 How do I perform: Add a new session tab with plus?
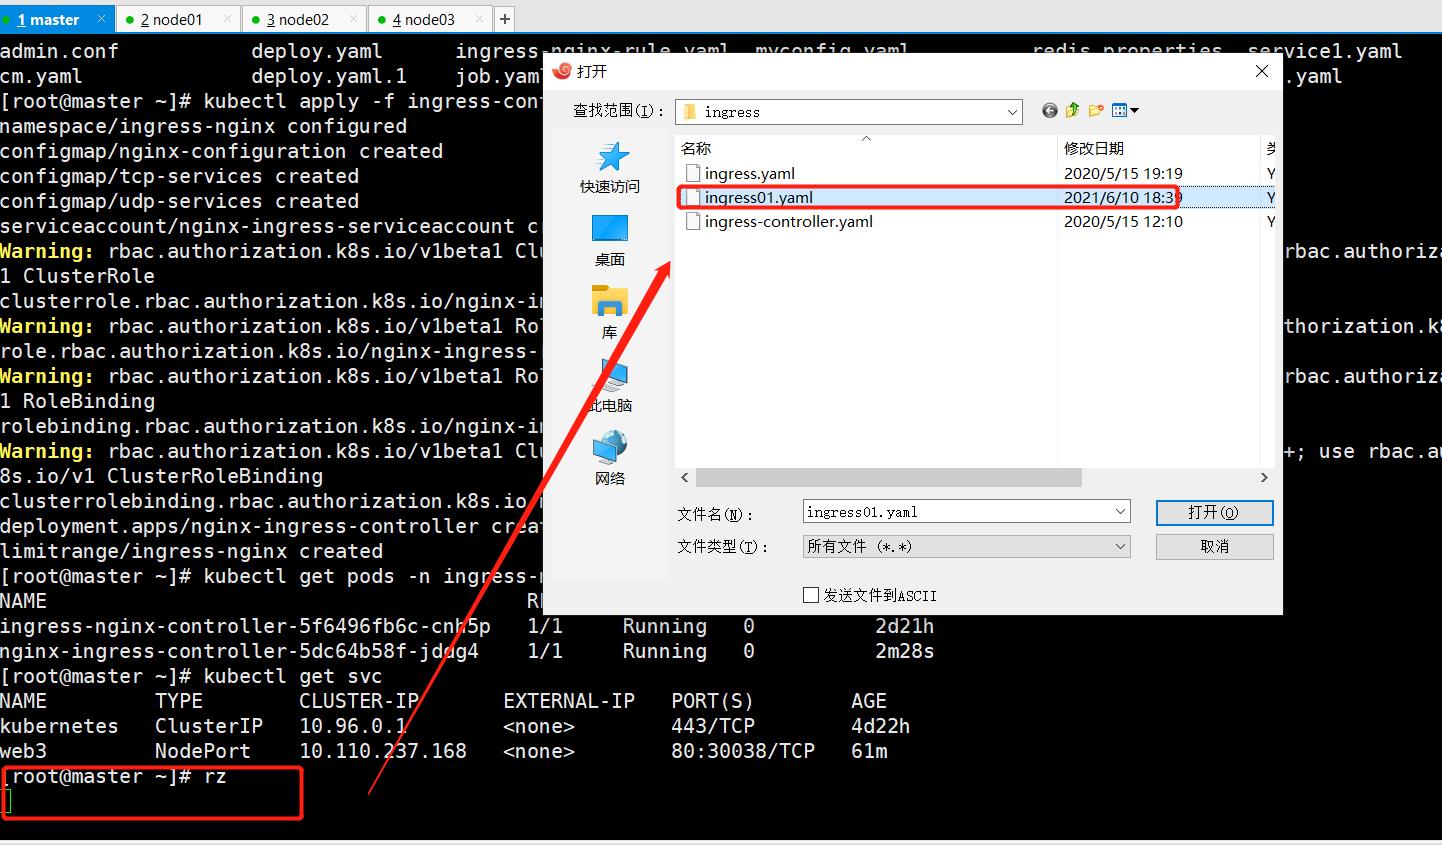[505, 19]
